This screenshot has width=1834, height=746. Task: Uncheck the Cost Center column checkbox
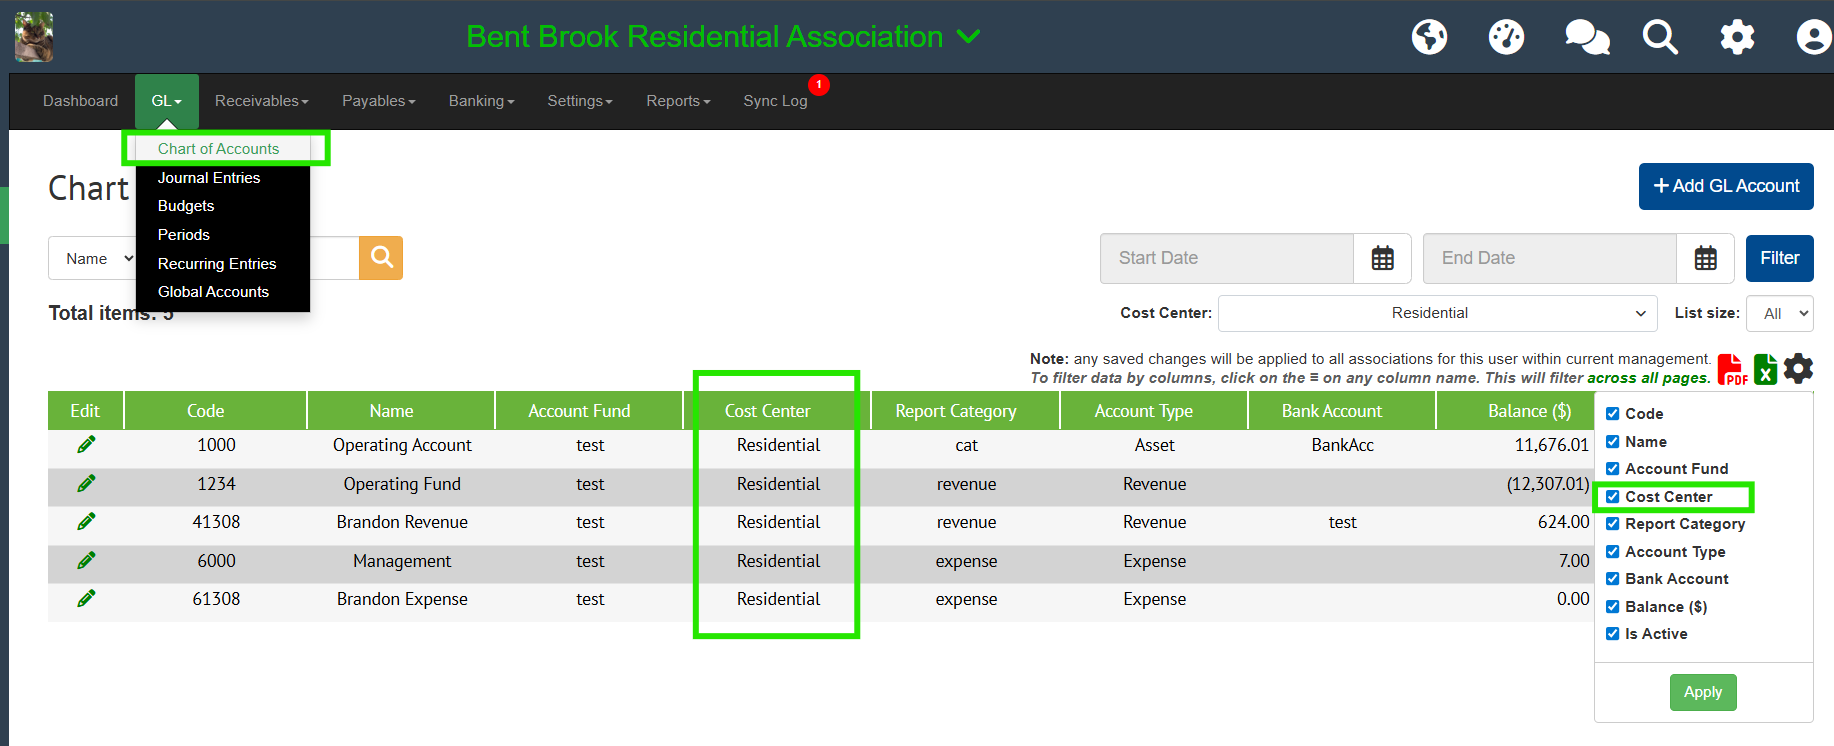click(x=1612, y=497)
